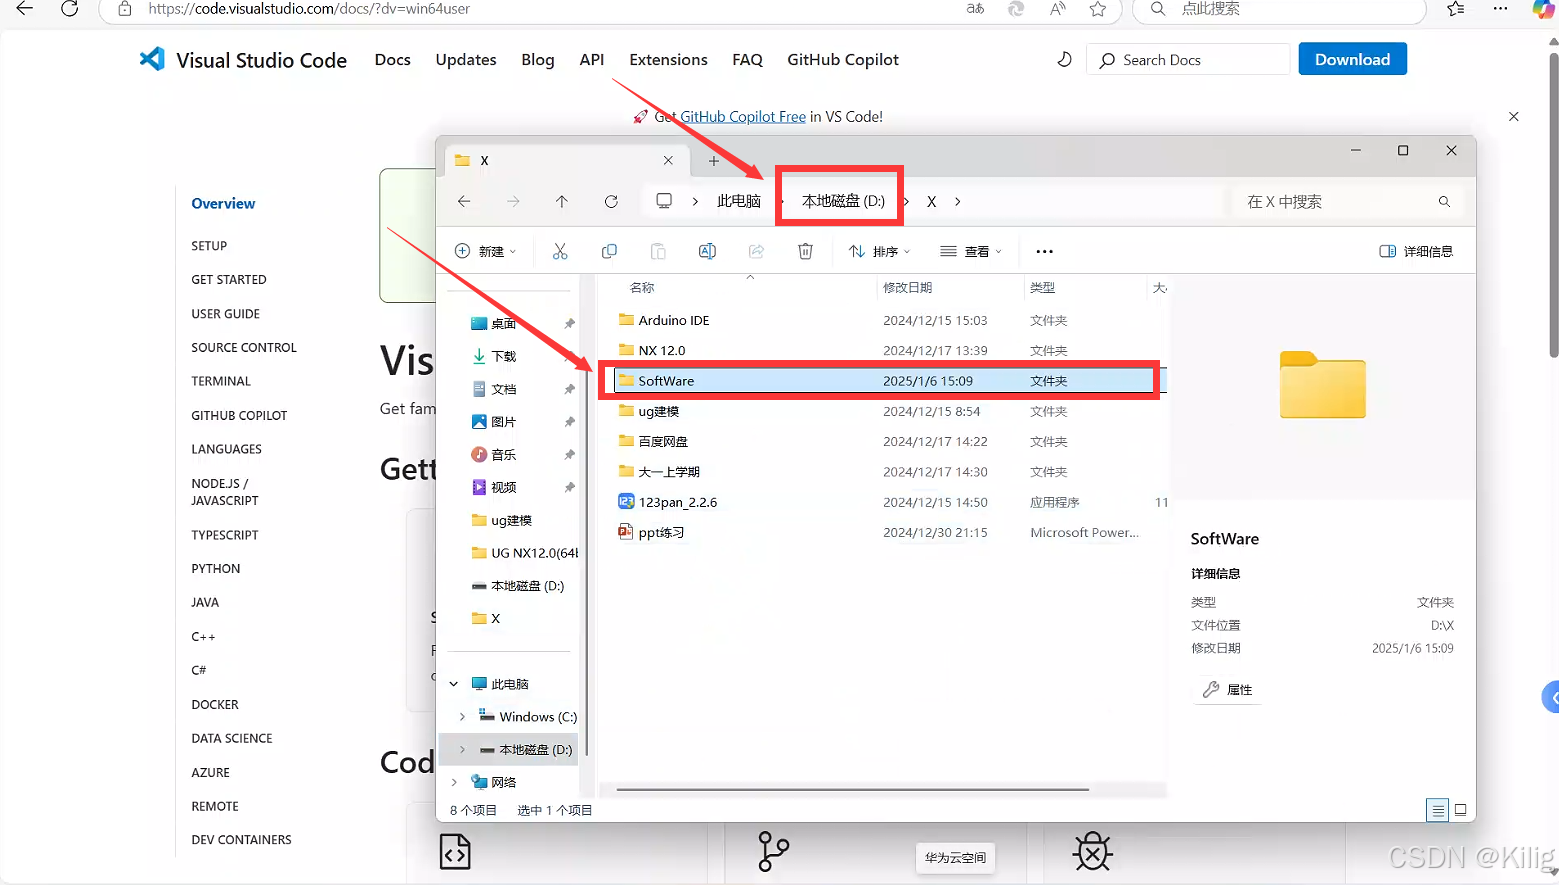
Task: Click the Share icon in Explorer toolbar
Action: tap(756, 251)
